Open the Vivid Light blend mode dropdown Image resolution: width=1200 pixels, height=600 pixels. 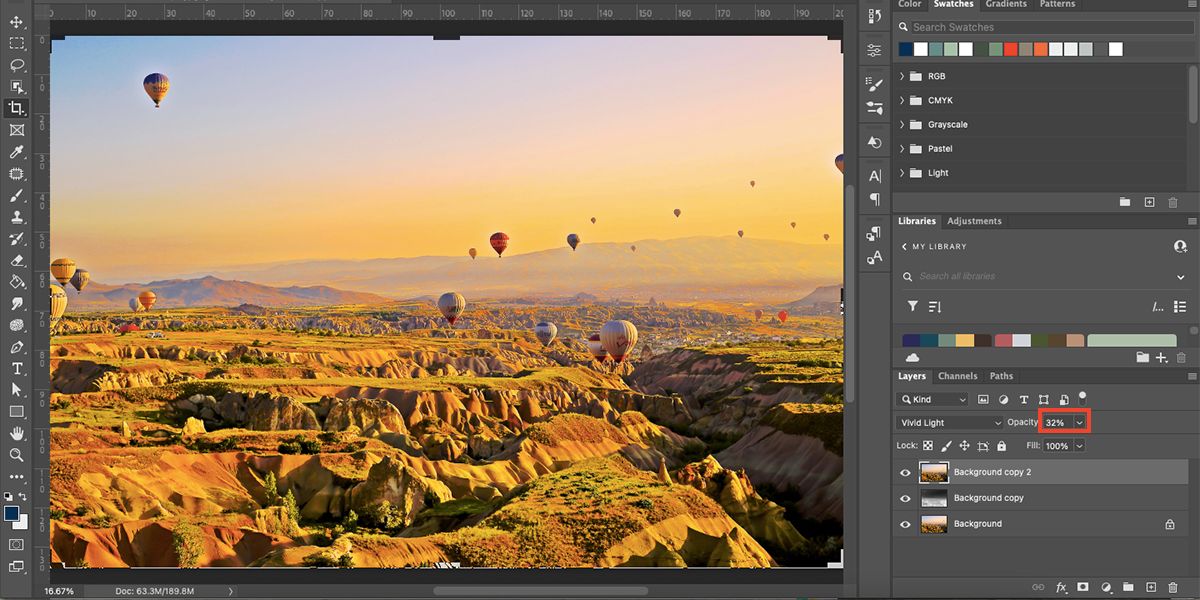948,422
